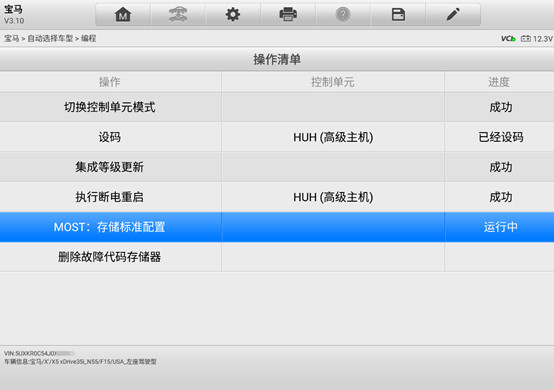Click the vehicle swap icon
Image resolution: width=554 pixels, height=390 pixels.
pyautogui.click(x=178, y=15)
